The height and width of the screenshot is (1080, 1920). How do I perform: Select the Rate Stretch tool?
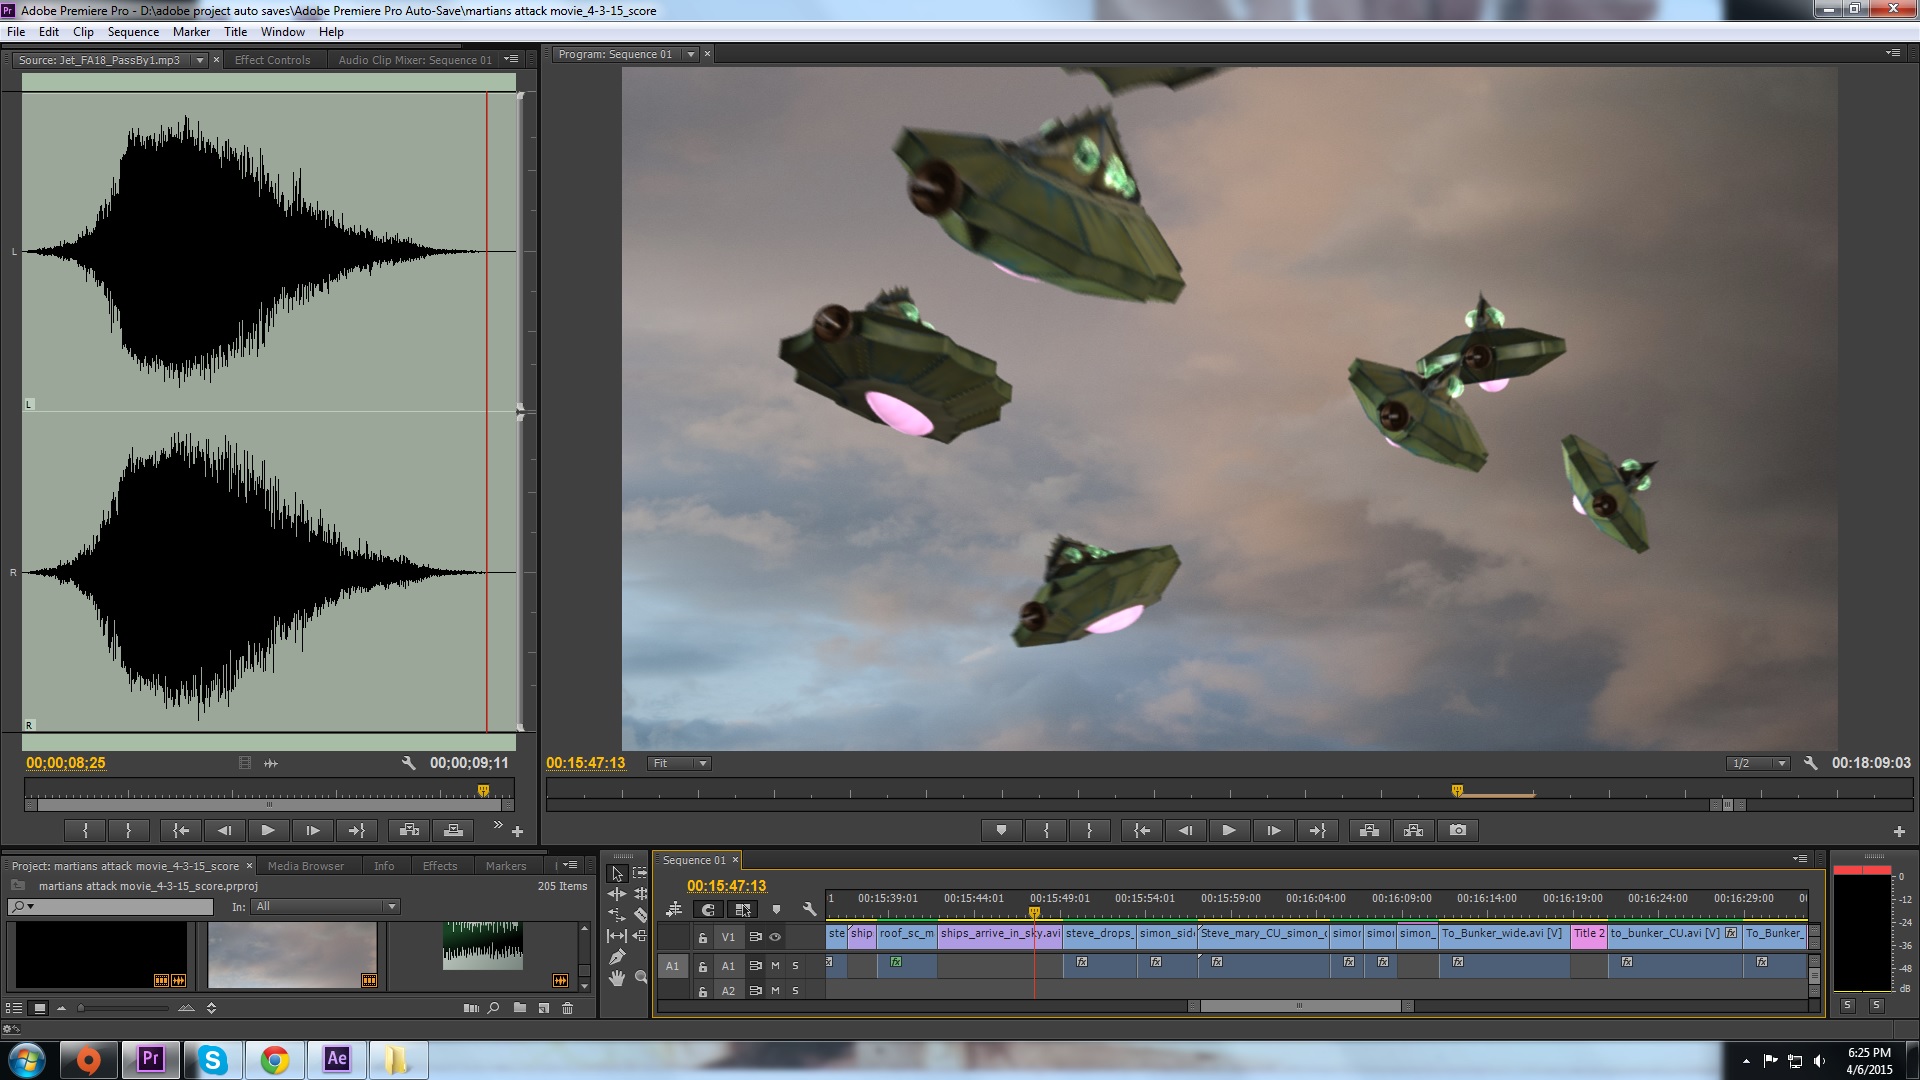click(617, 915)
